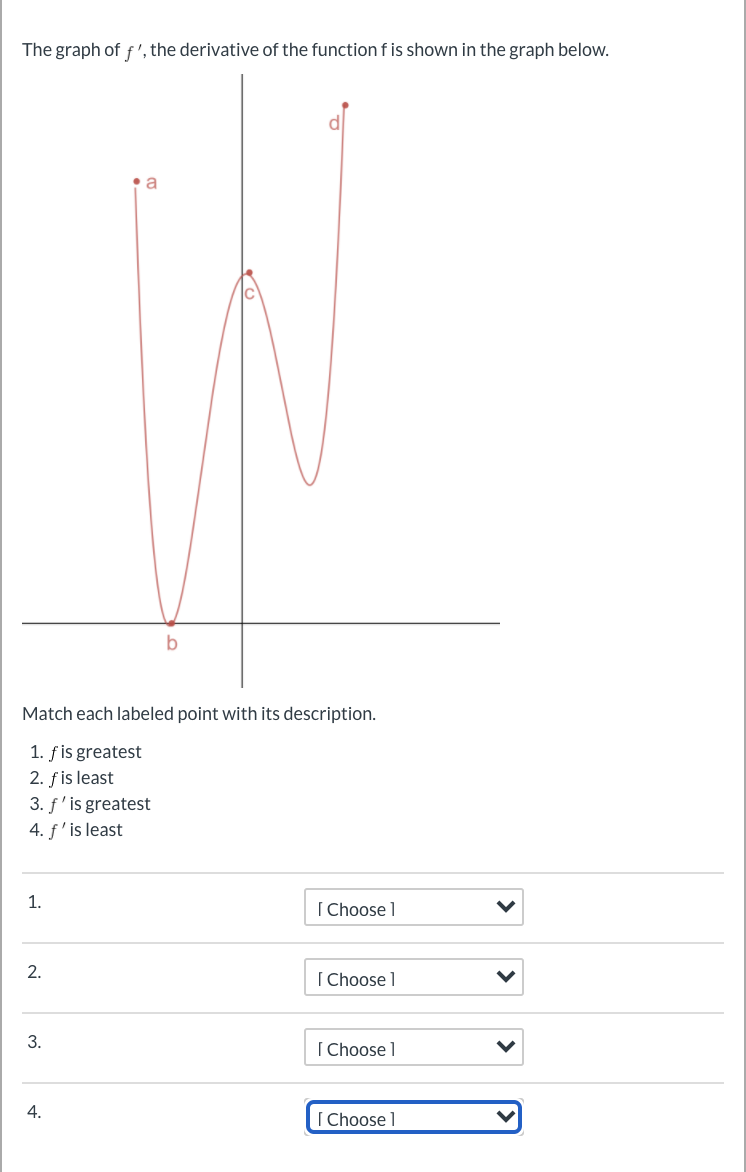Select labeled point c on the graph
Image resolution: width=746 pixels, height=1172 pixels.
click(x=249, y=271)
